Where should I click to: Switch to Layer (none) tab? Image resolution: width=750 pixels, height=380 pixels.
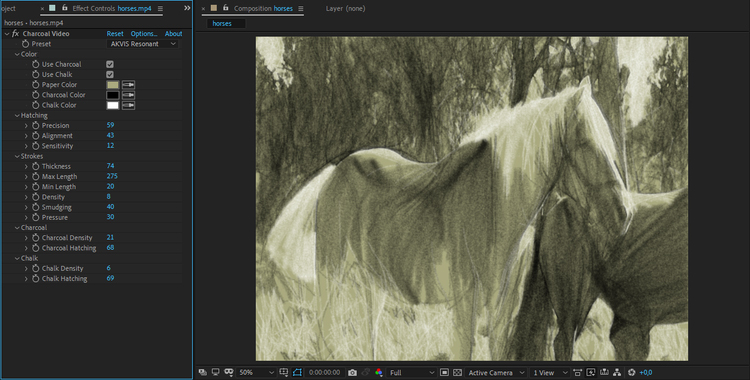(x=345, y=9)
